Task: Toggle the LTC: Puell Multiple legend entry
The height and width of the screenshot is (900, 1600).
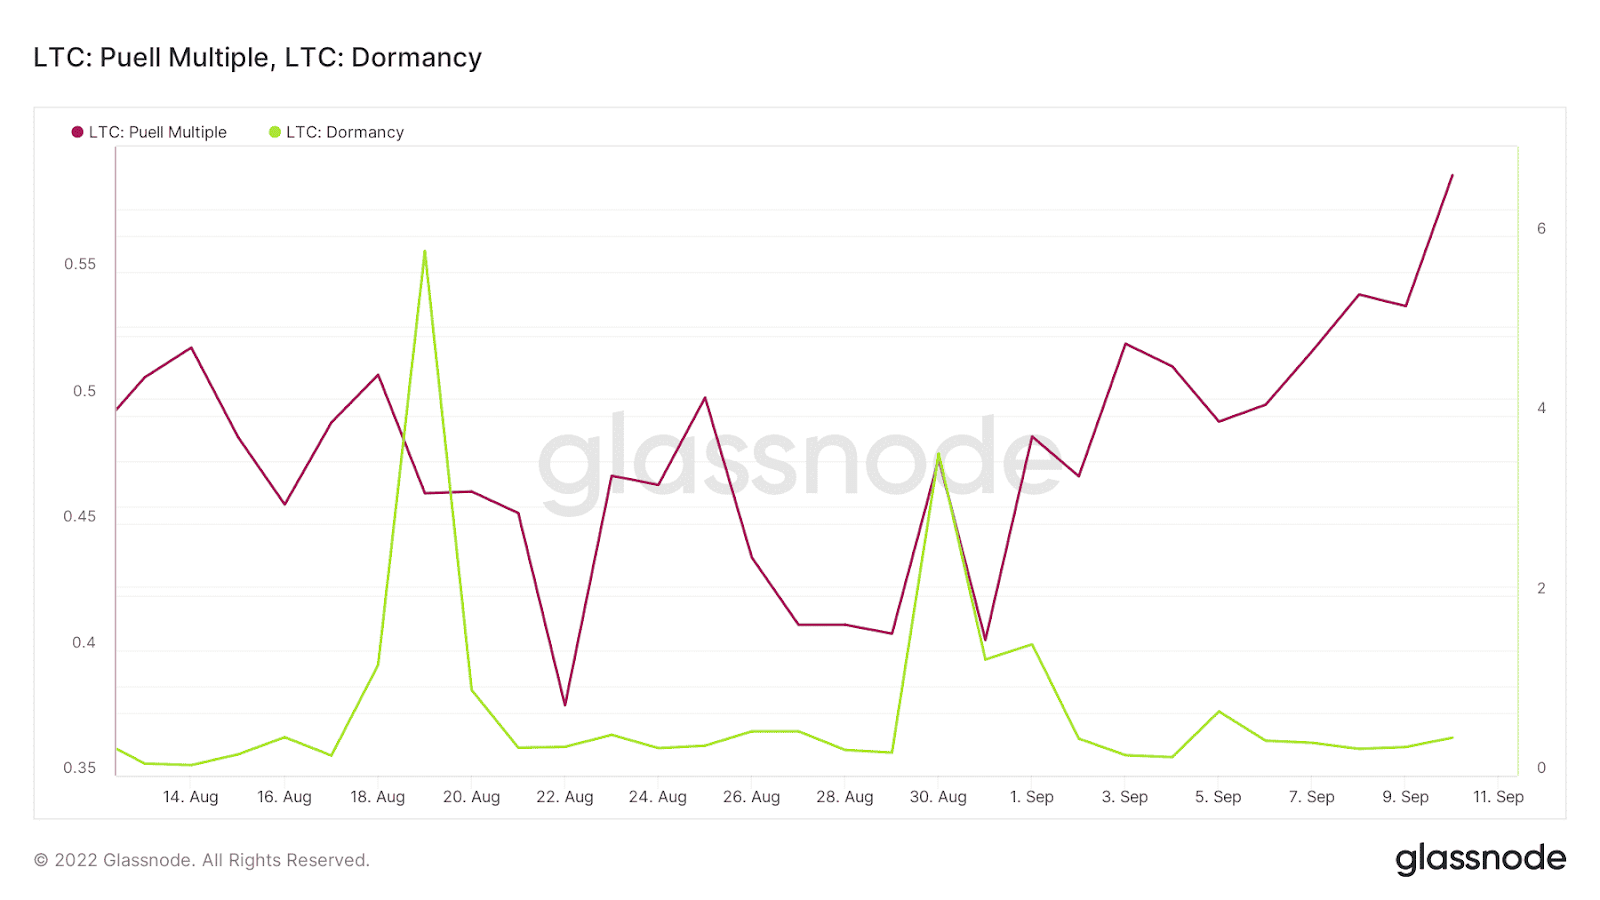Action: pyautogui.click(x=149, y=132)
